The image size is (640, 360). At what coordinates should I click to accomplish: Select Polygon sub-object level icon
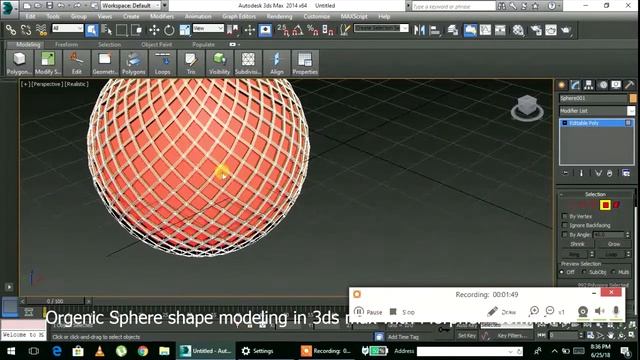(x=605, y=205)
